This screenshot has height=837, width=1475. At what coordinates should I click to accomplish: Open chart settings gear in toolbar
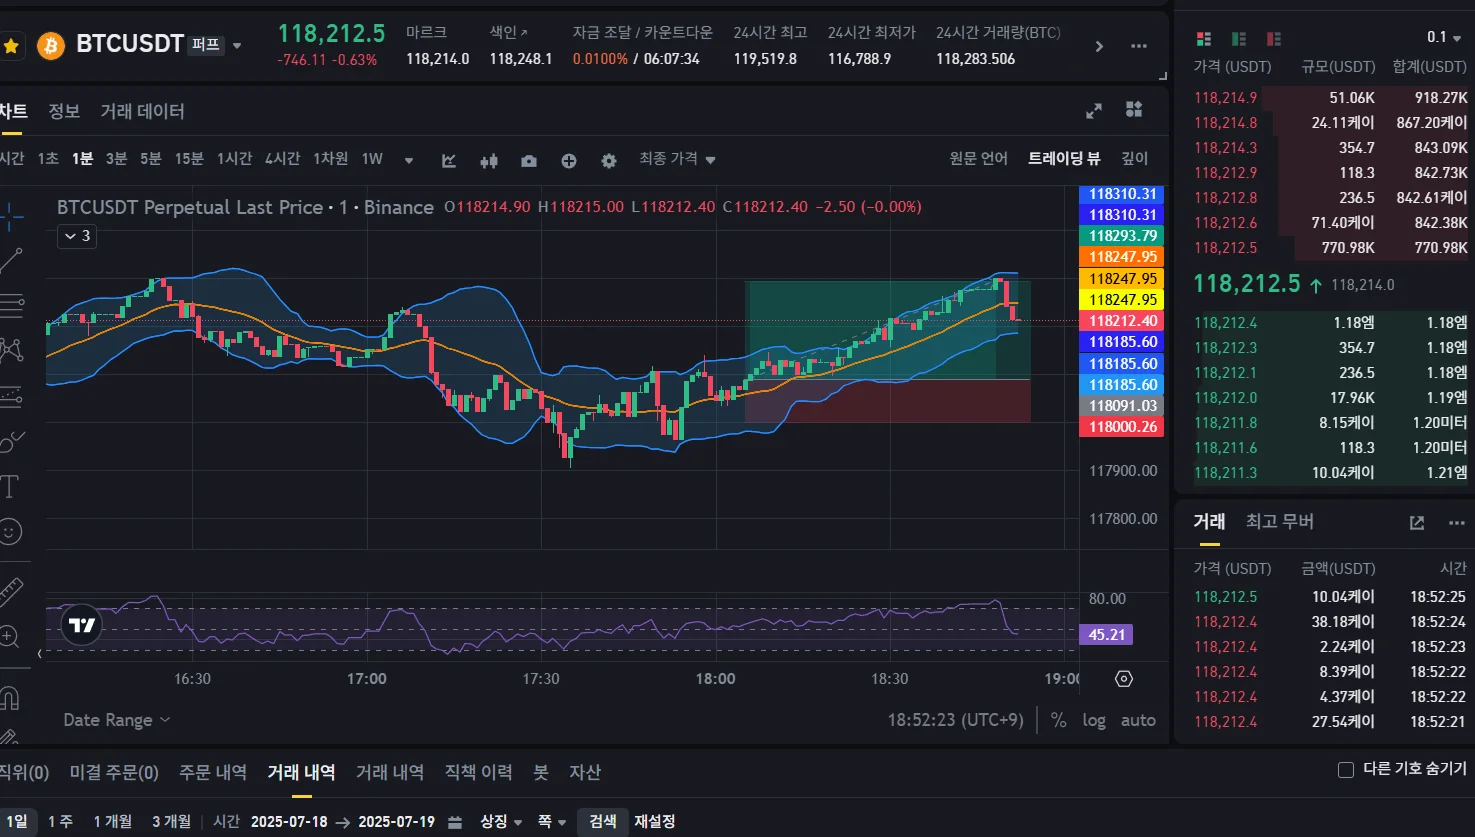point(609,160)
